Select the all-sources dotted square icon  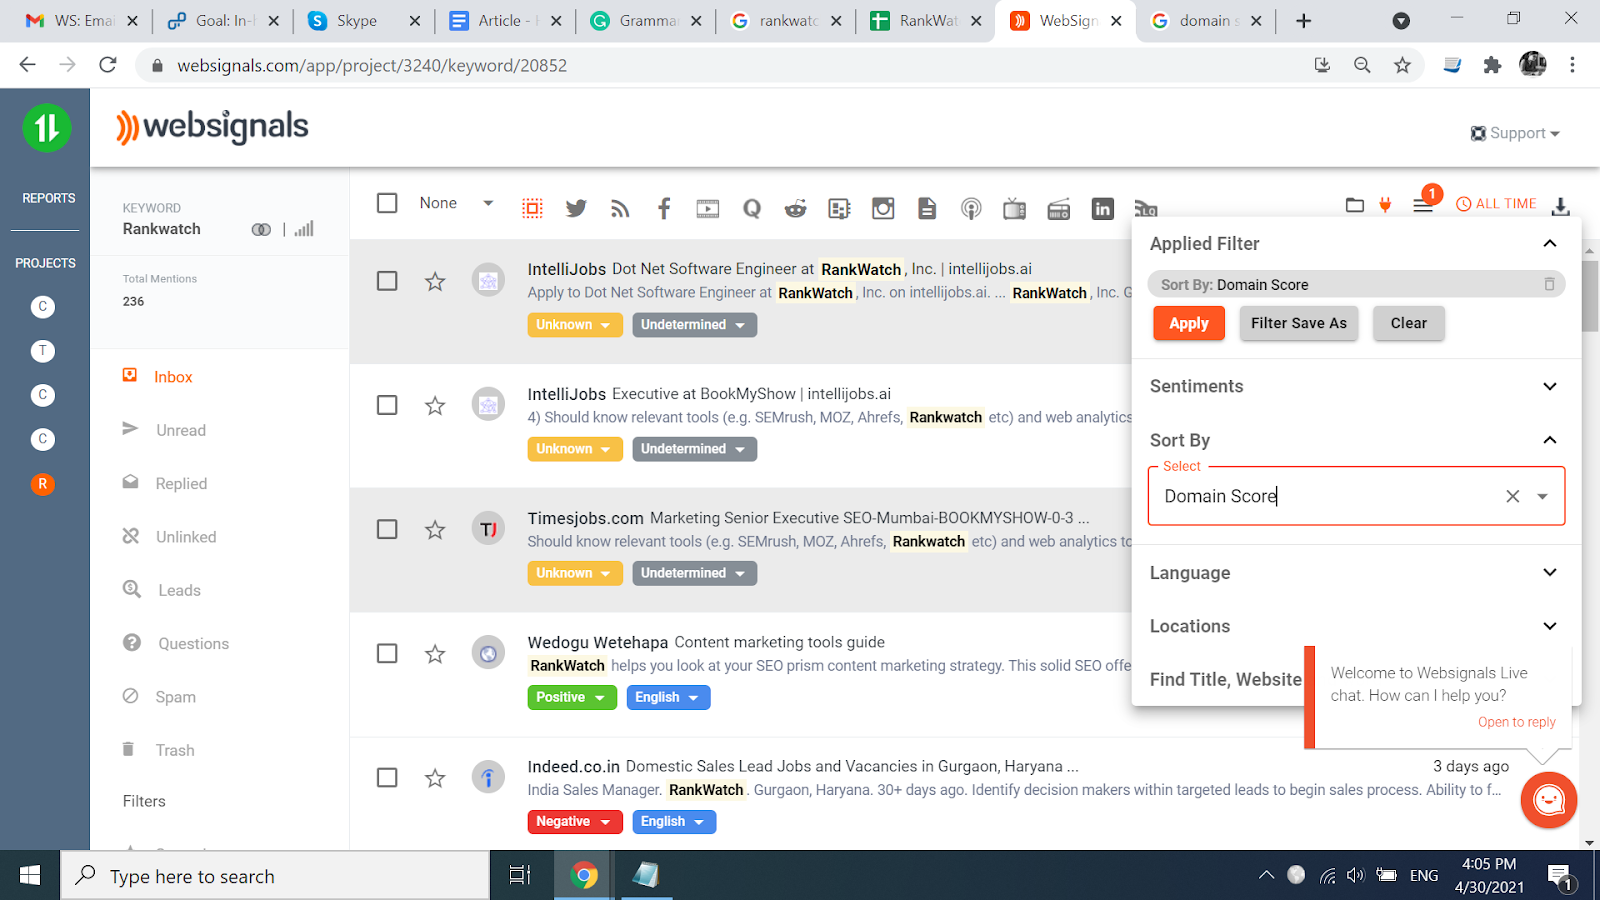point(532,208)
